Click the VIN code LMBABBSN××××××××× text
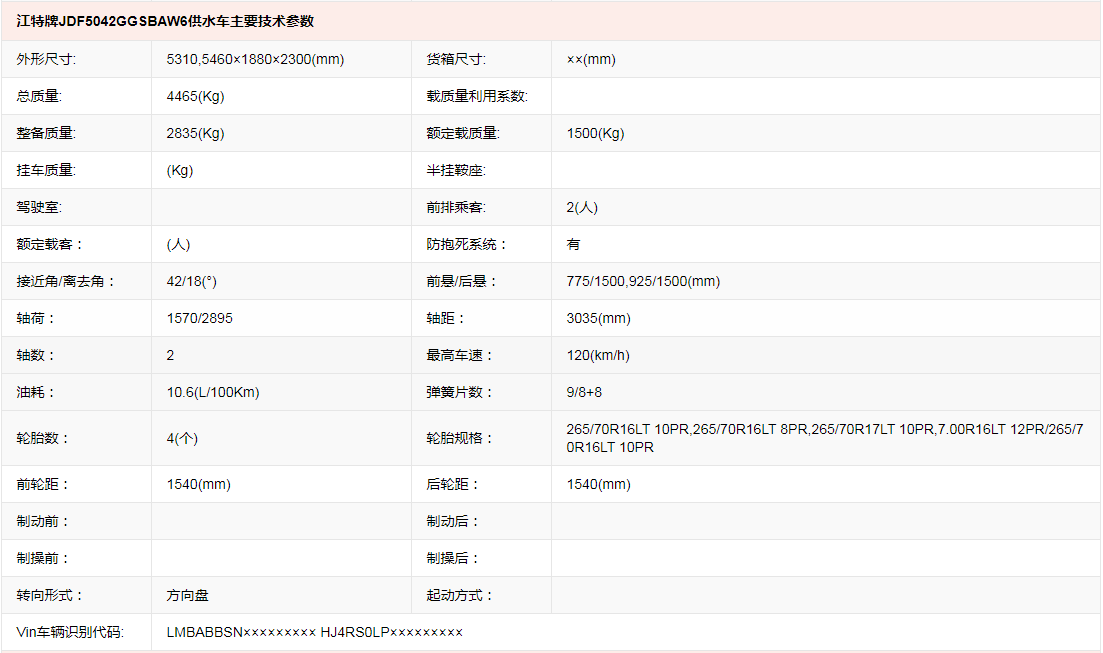Screen dimensions: 1103x653 coord(241,632)
